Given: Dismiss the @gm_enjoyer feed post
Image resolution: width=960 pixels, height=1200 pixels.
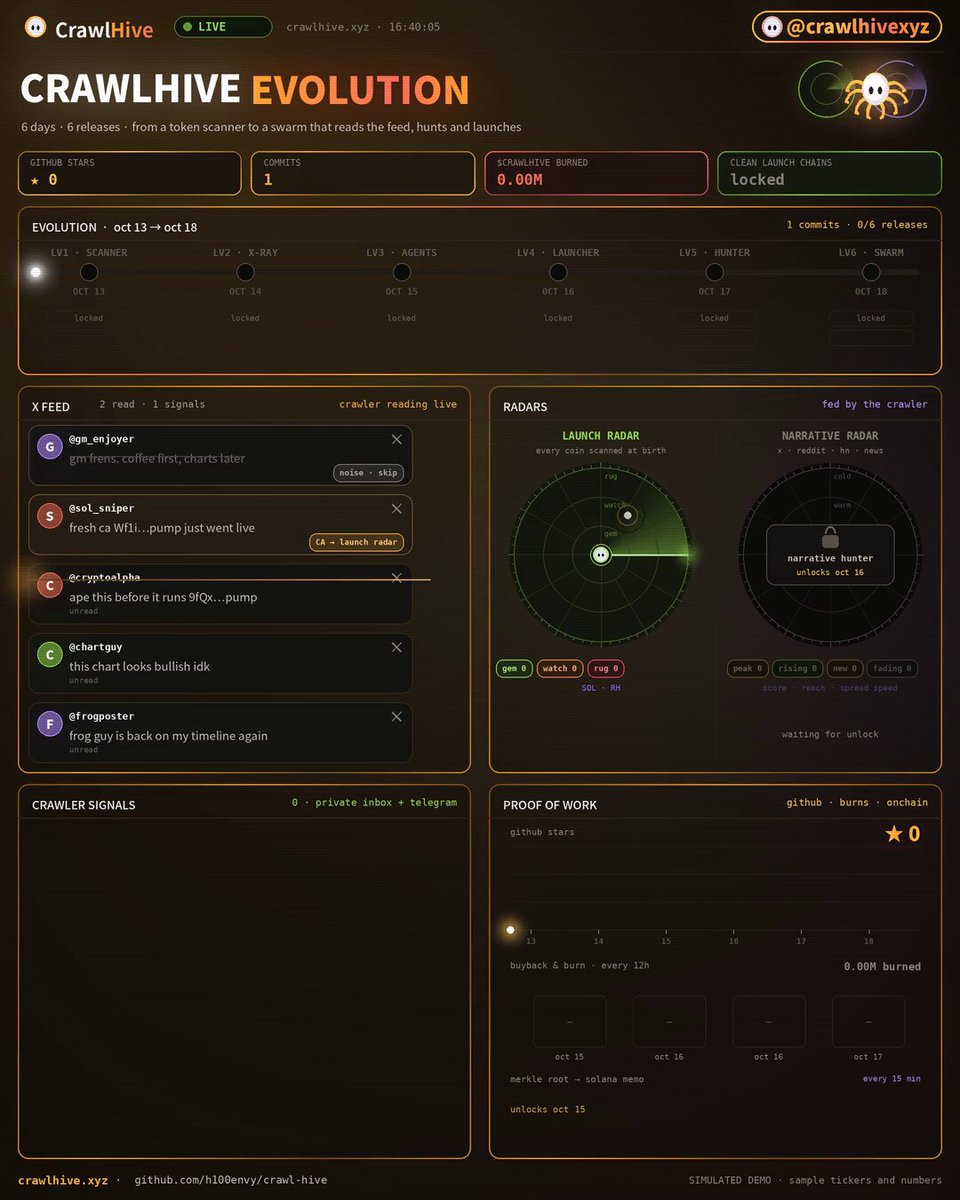Looking at the screenshot, I should coord(396,439).
